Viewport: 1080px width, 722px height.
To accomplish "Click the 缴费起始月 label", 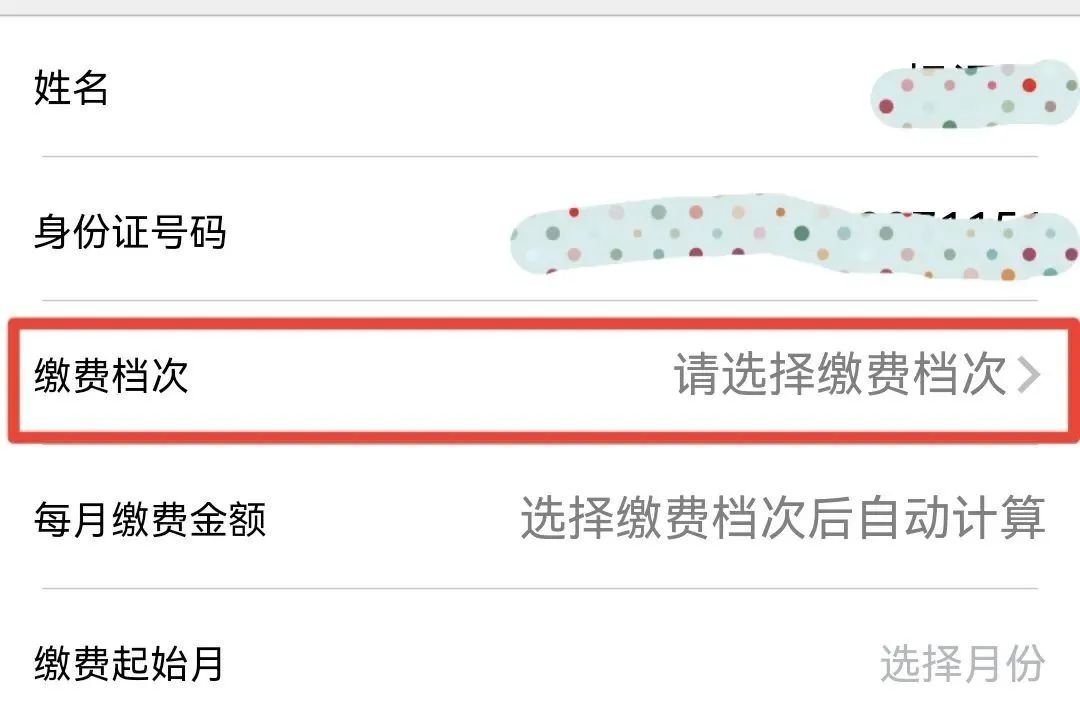I will (x=129, y=664).
